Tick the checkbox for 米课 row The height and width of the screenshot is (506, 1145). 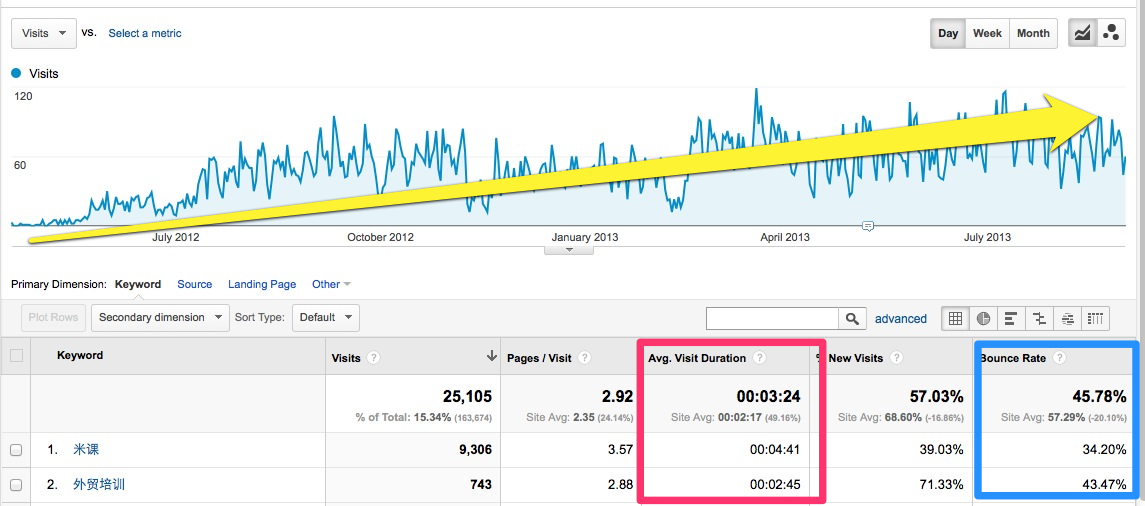(16, 451)
